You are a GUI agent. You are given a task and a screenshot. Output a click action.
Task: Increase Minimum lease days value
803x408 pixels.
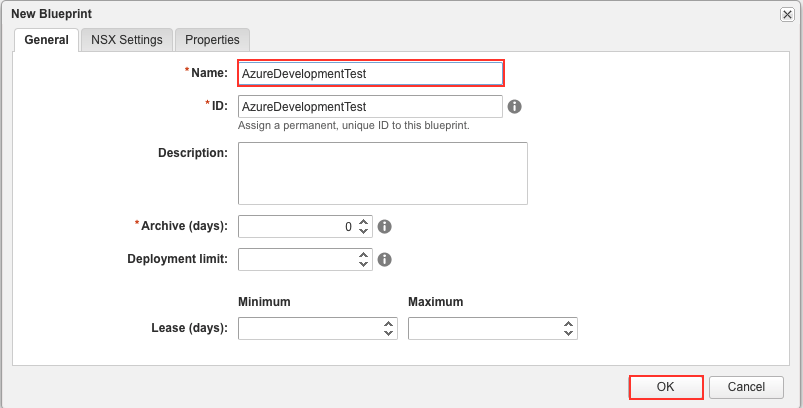point(388,324)
